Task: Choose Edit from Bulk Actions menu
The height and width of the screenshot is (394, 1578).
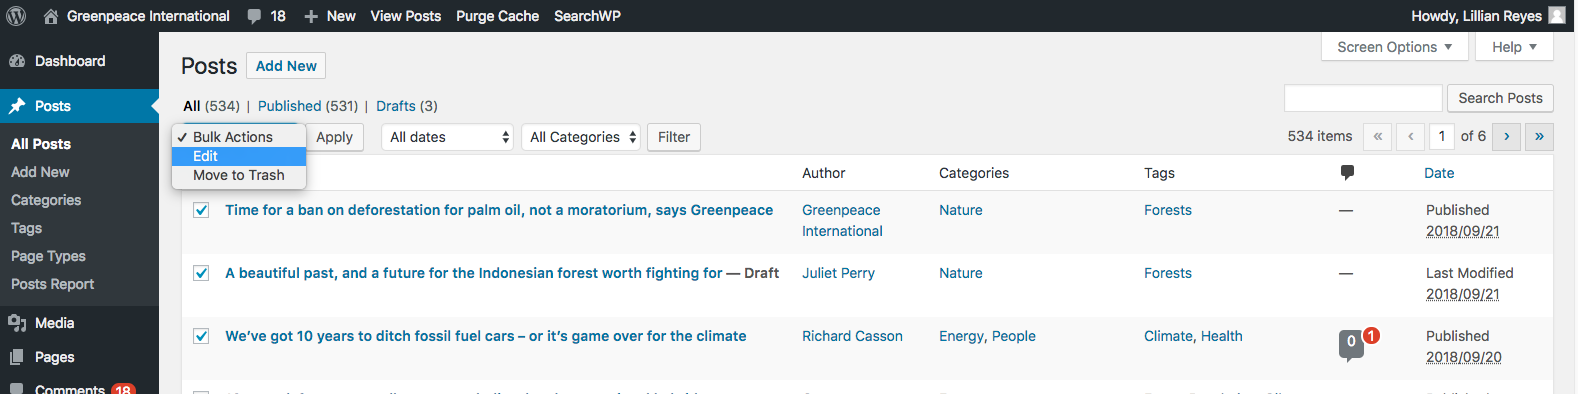Action: click(x=239, y=156)
